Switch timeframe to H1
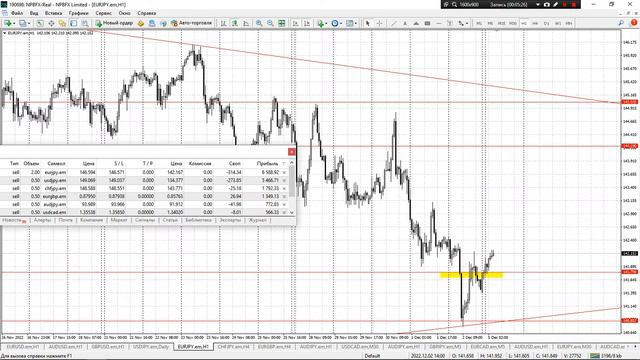Viewport: 640px width, 360px height. [x=524, y=23]
